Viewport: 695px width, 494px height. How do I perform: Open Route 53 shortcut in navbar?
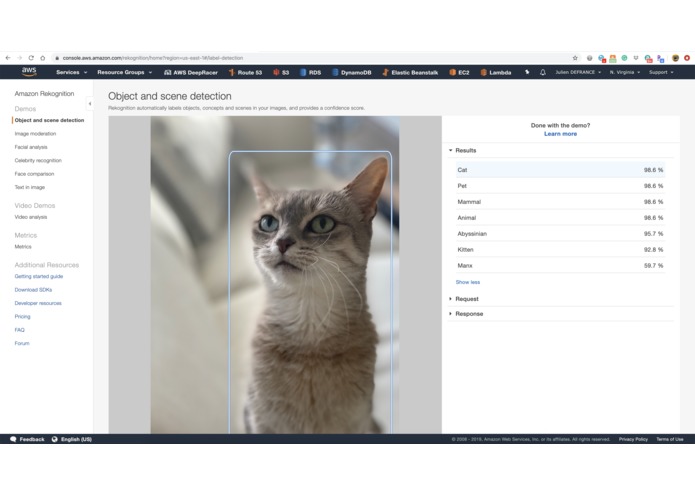click(x=245, y=72)
